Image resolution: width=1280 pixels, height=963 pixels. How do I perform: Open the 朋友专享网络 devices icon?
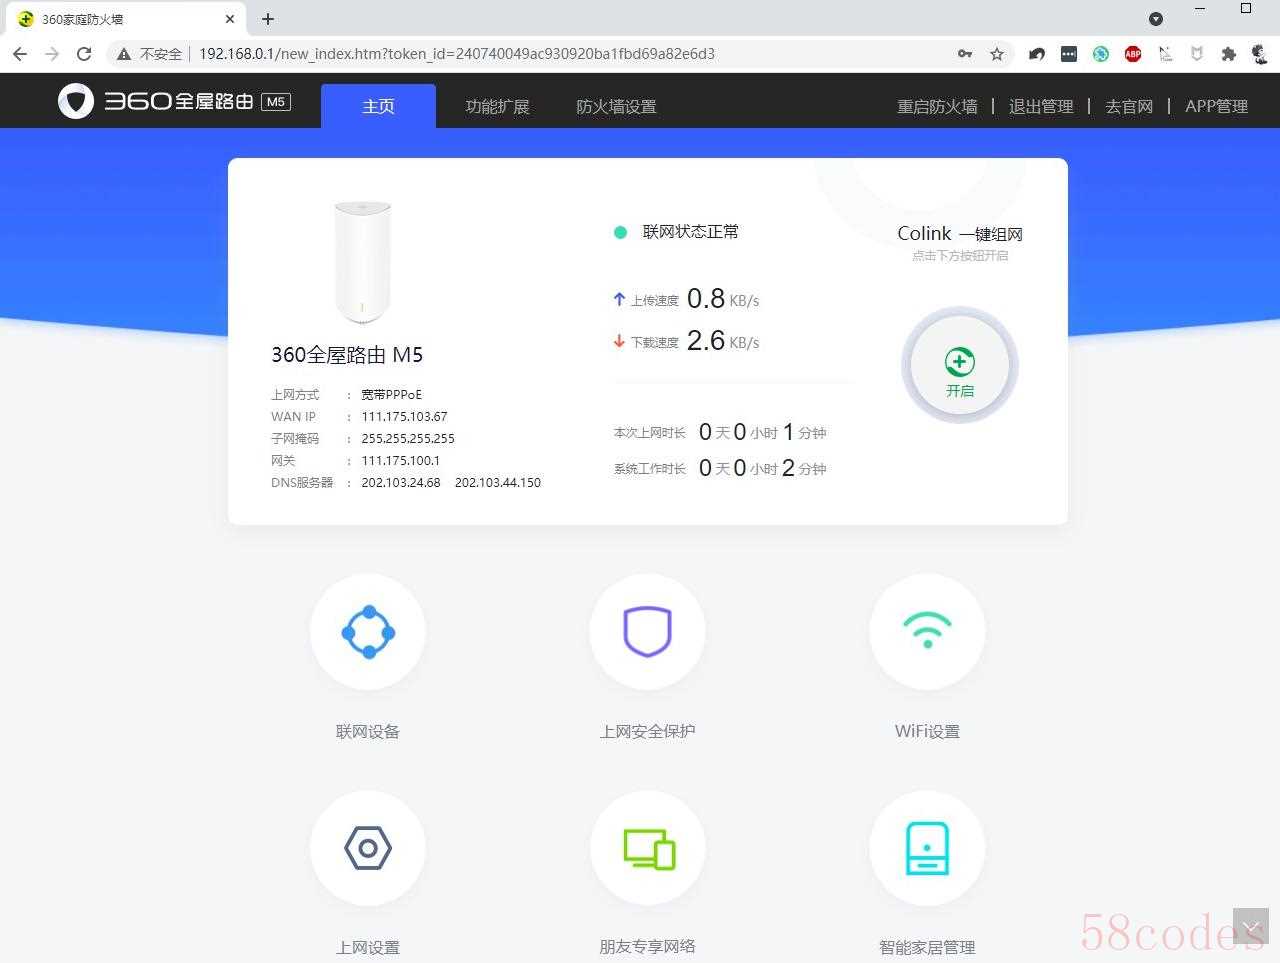click(x=648, y=848)
